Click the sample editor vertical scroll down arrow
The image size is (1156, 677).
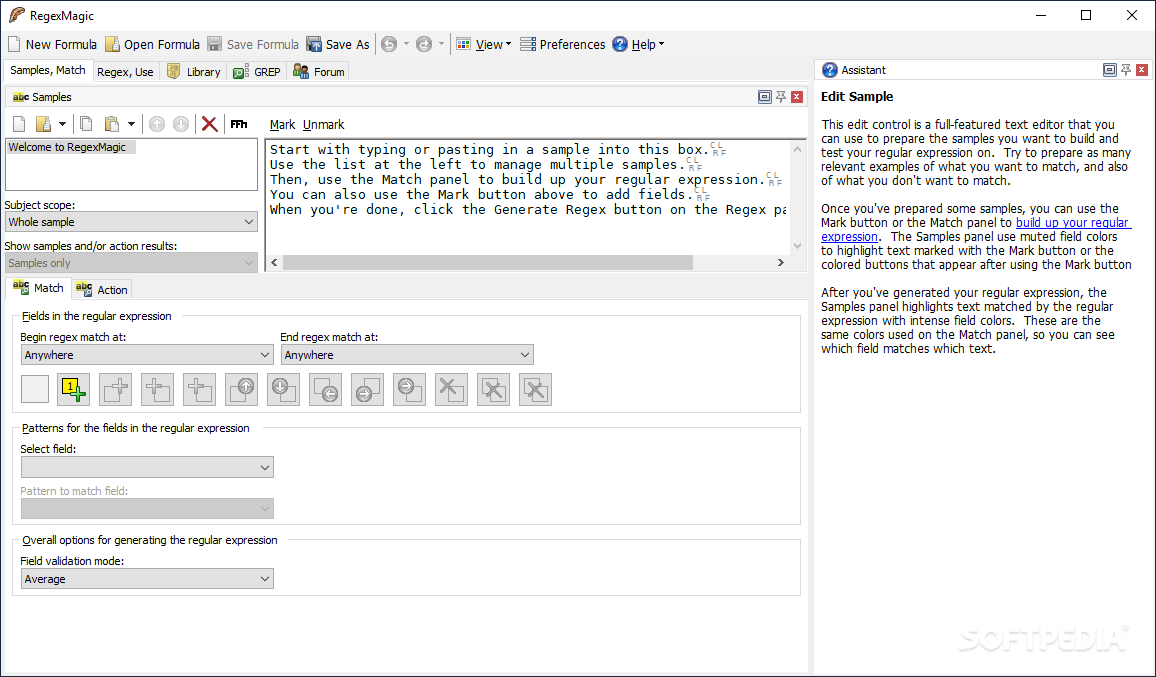798,246
